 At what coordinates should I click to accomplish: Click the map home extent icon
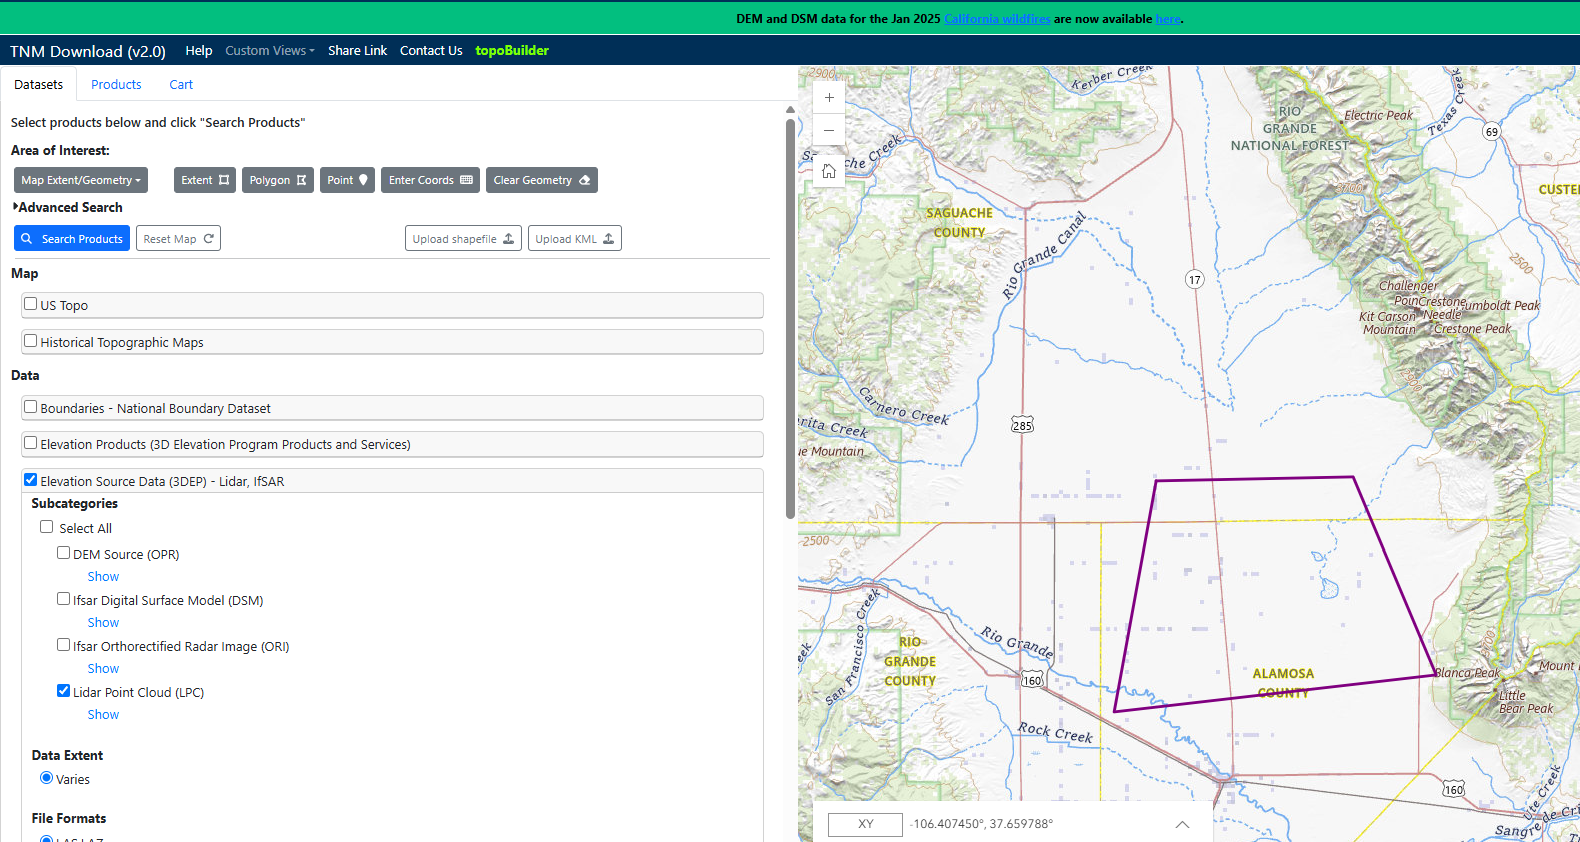pyautogui.click(x=829, y=171)
